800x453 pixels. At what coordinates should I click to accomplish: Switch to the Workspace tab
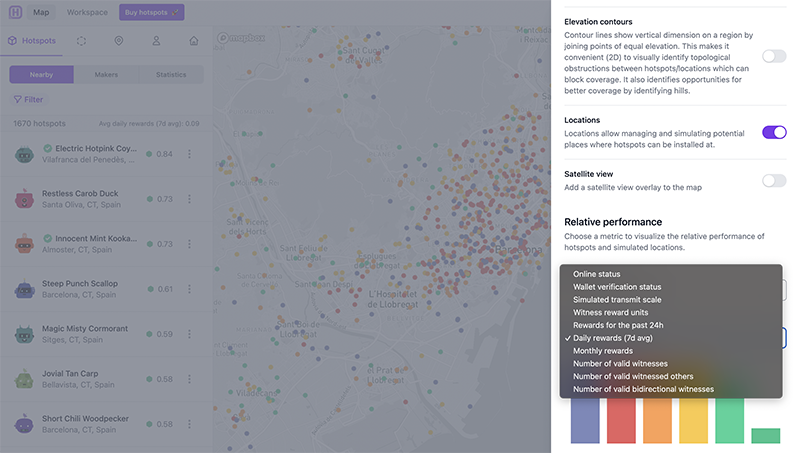pyautogui.click(x=87, y=13)
